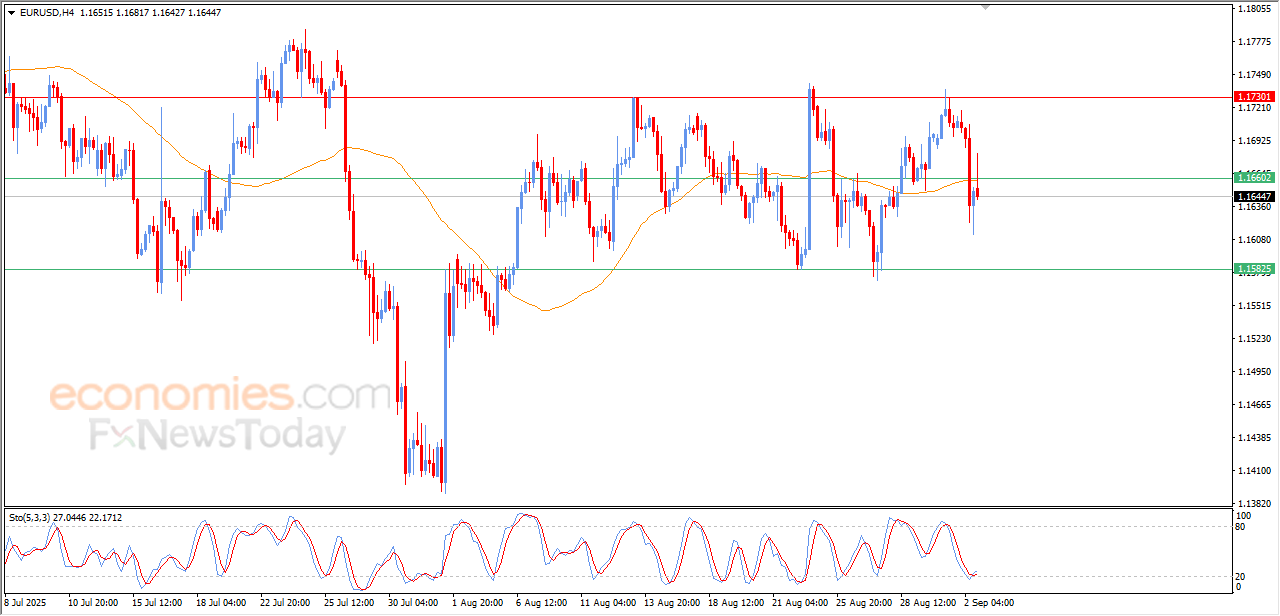Image resolution: width=1280 pixels, height=616 pixels.
Task: Click the 1.18055 price axis value
Action: pyautogui.click(x=1255, y=8)
